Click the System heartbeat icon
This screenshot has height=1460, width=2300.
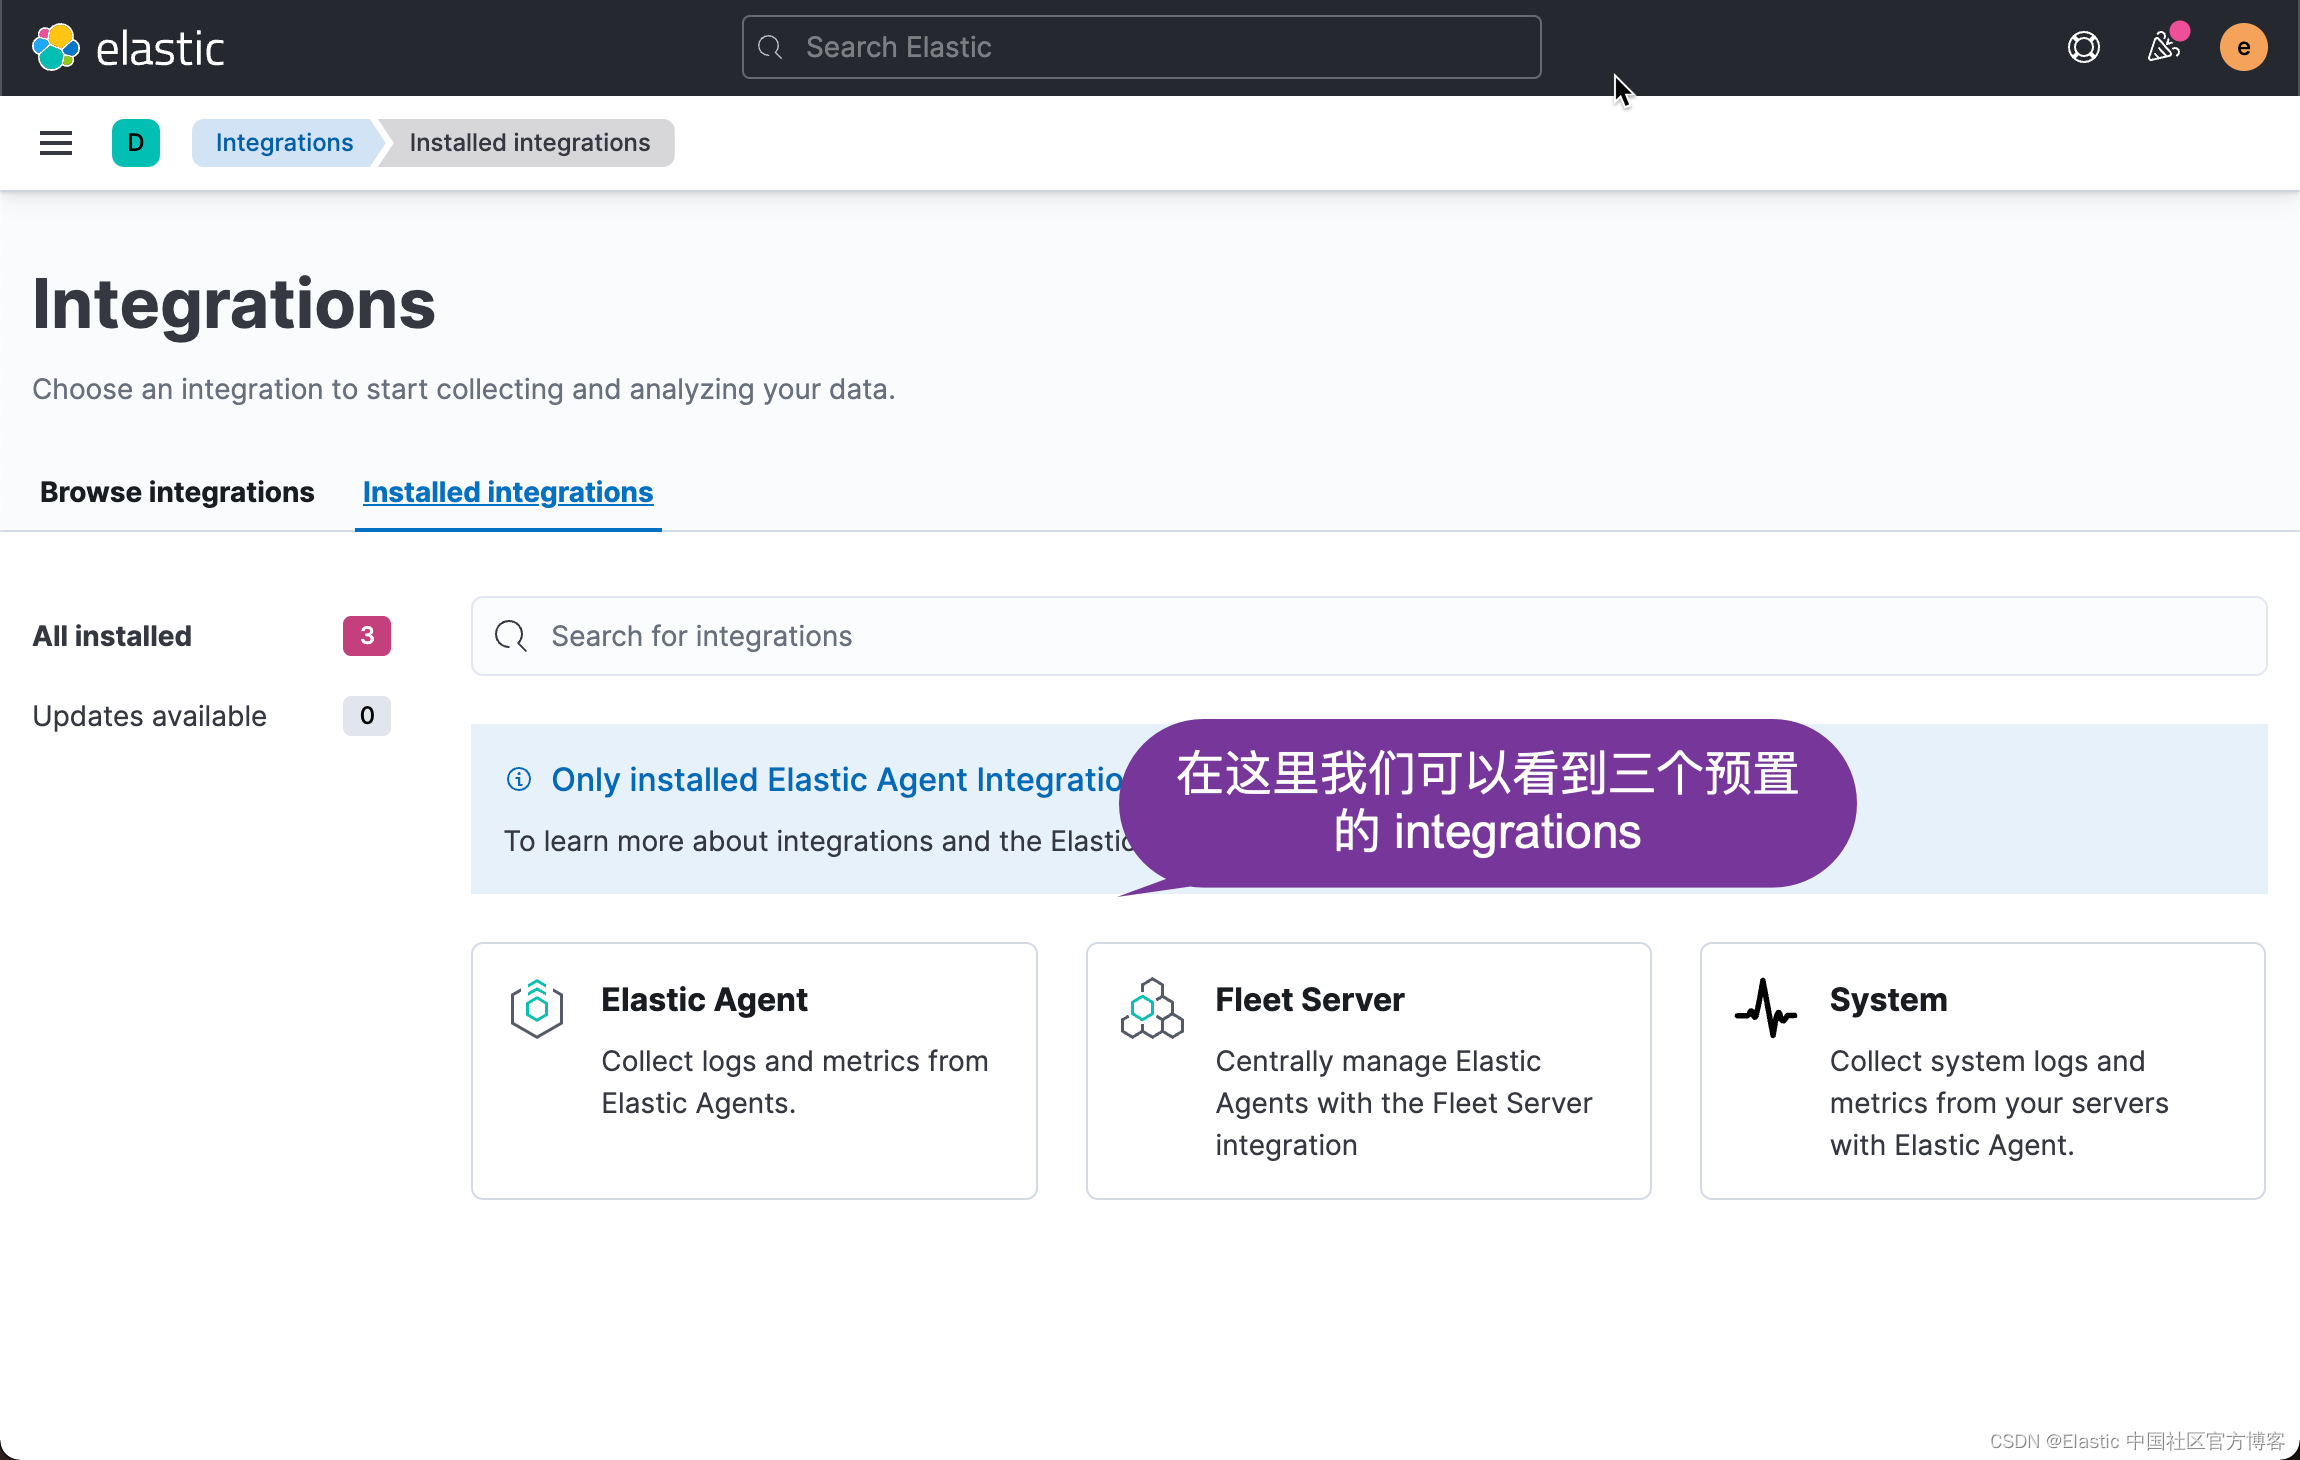(x=1764, y=1008)
